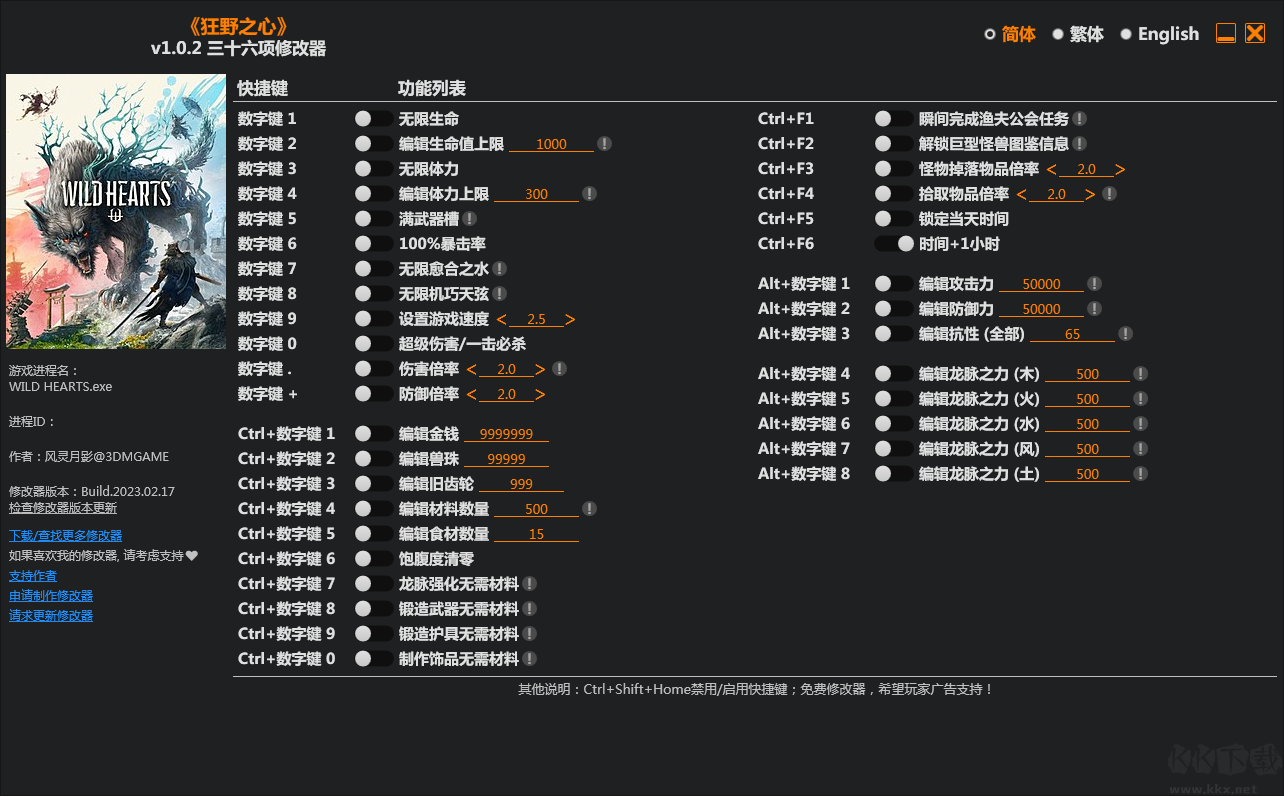Click 支持作者 link
The image size is (1284, 796).
(33, 576)
